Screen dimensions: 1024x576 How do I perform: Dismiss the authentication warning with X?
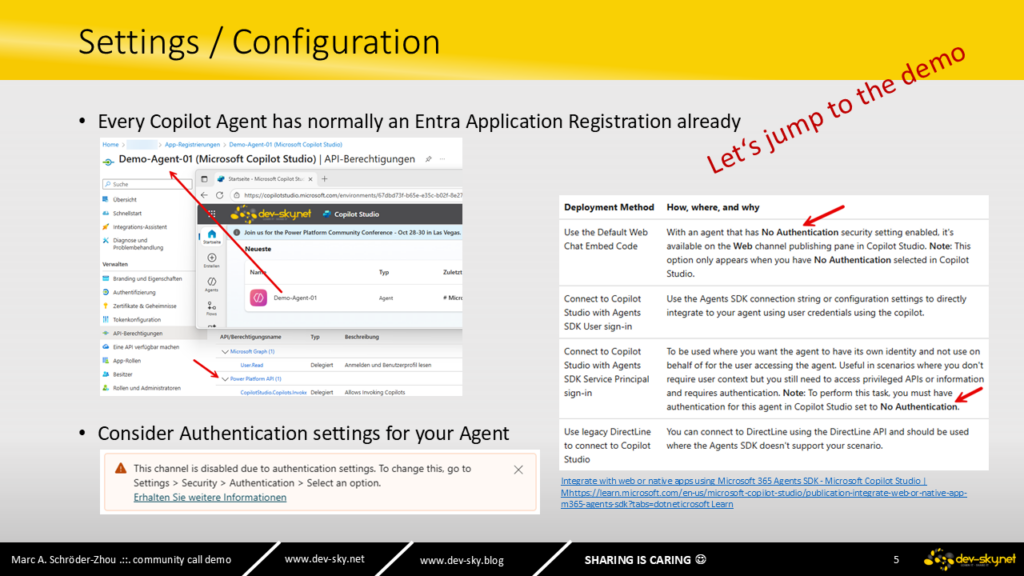click(519, 470)
